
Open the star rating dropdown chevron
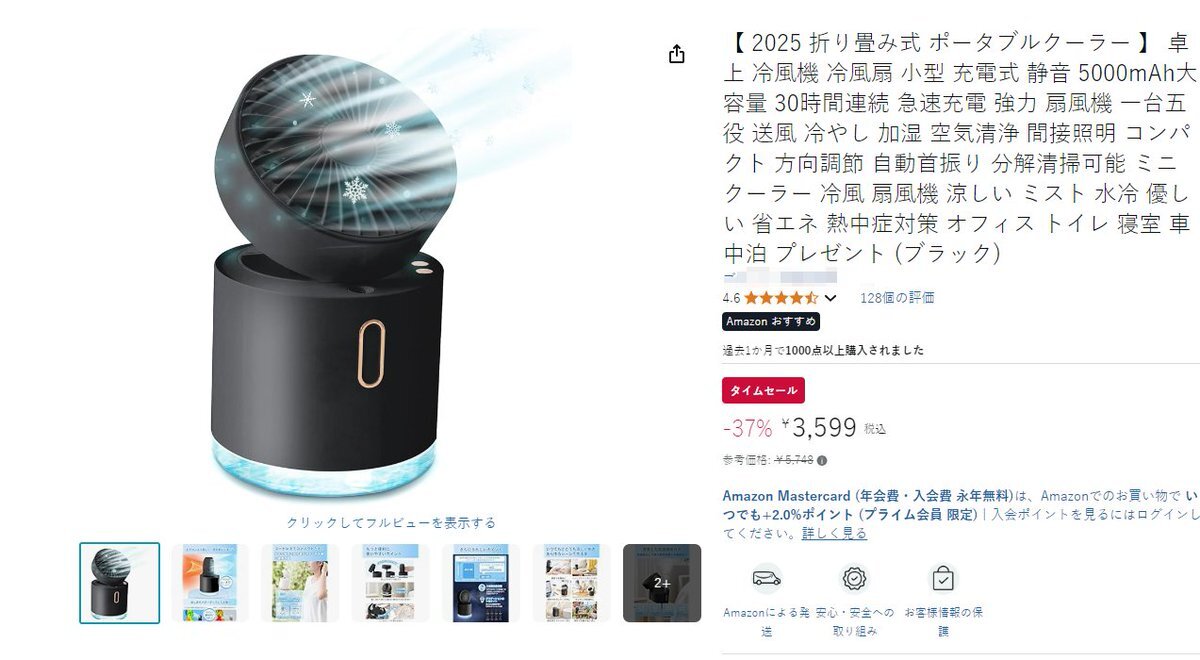tap(830, 298)
